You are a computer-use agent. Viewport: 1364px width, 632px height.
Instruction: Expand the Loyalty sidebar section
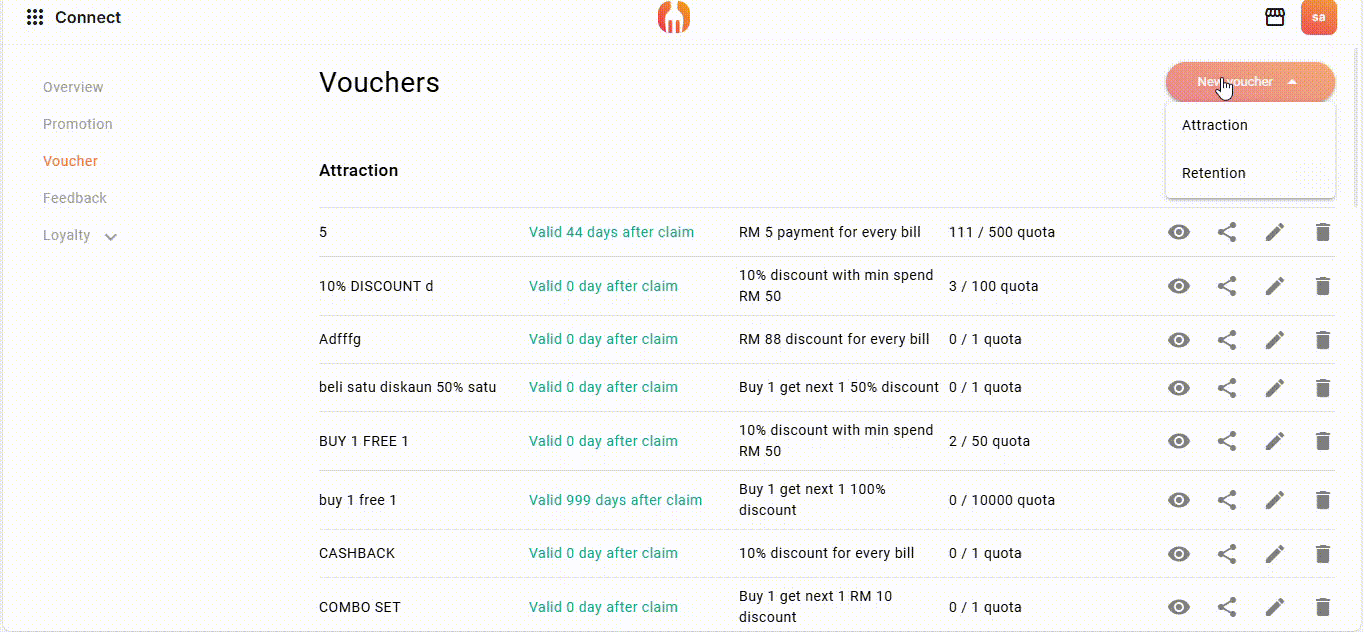(x=80, y=236)
